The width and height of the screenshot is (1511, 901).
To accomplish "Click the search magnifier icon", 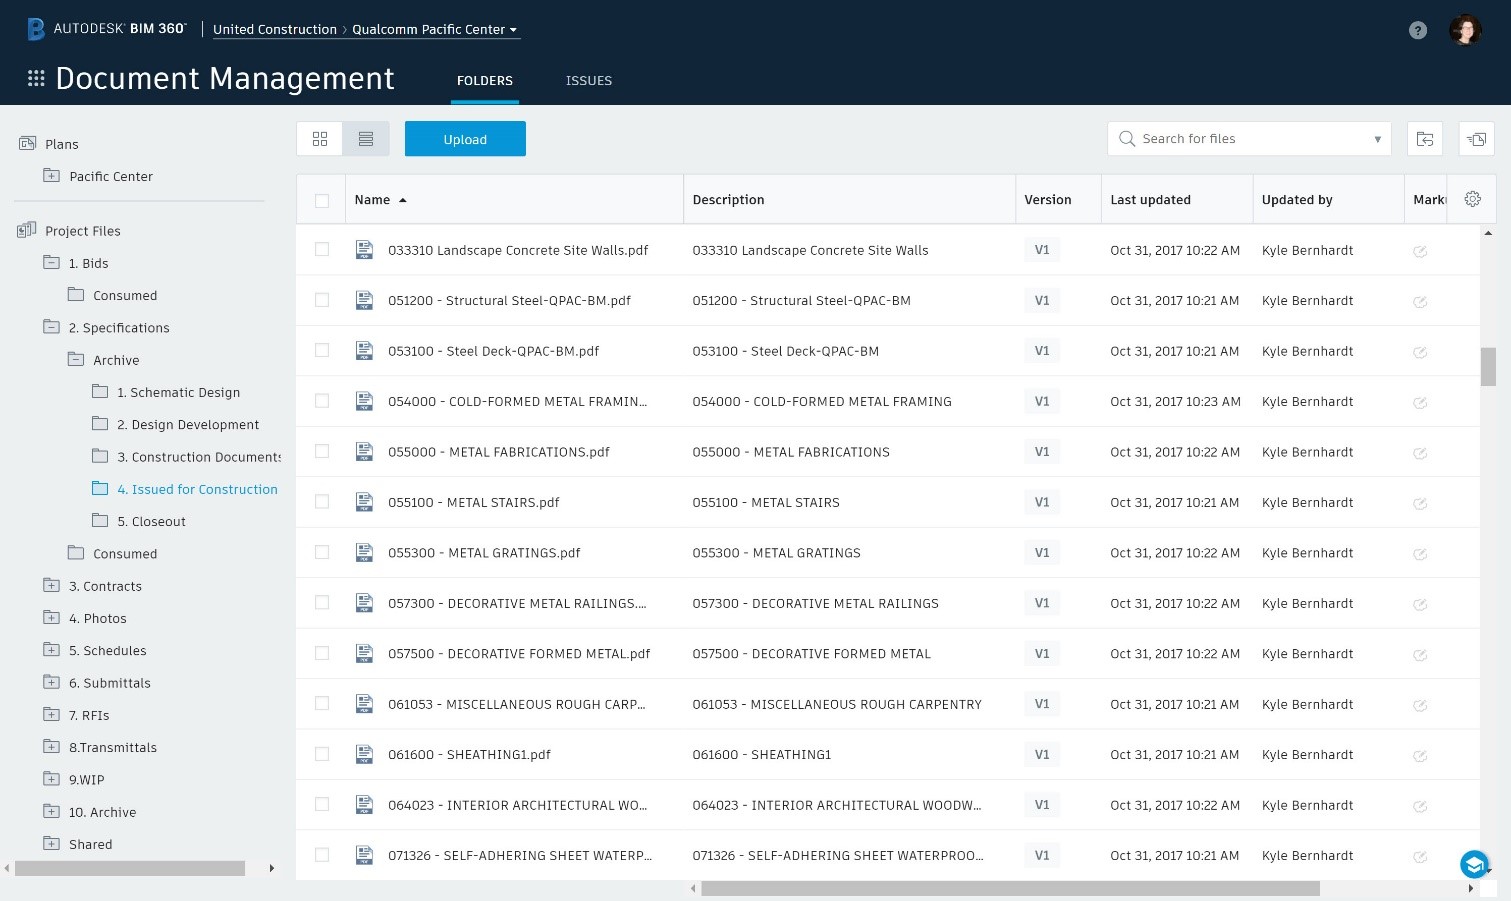I will (x=1126, y=139).
